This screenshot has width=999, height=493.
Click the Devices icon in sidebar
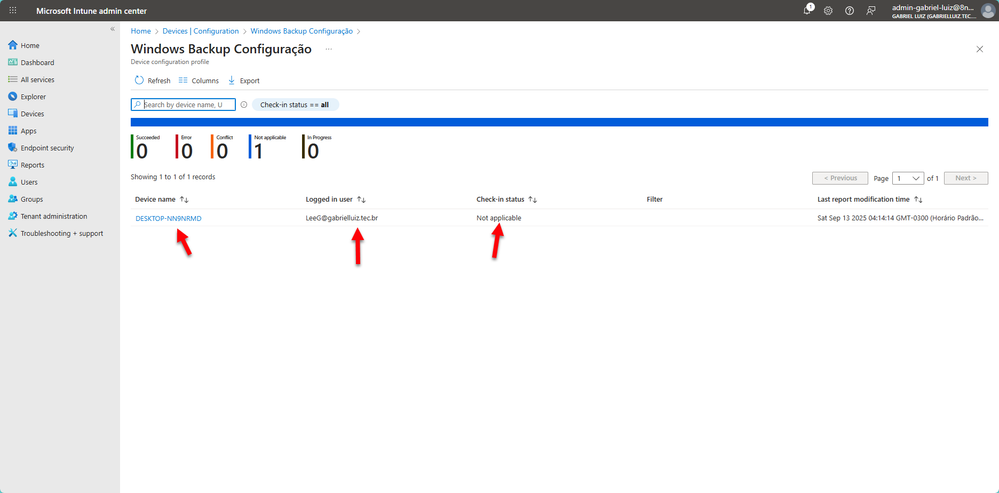pyautogui.click(x=12, y=113)
